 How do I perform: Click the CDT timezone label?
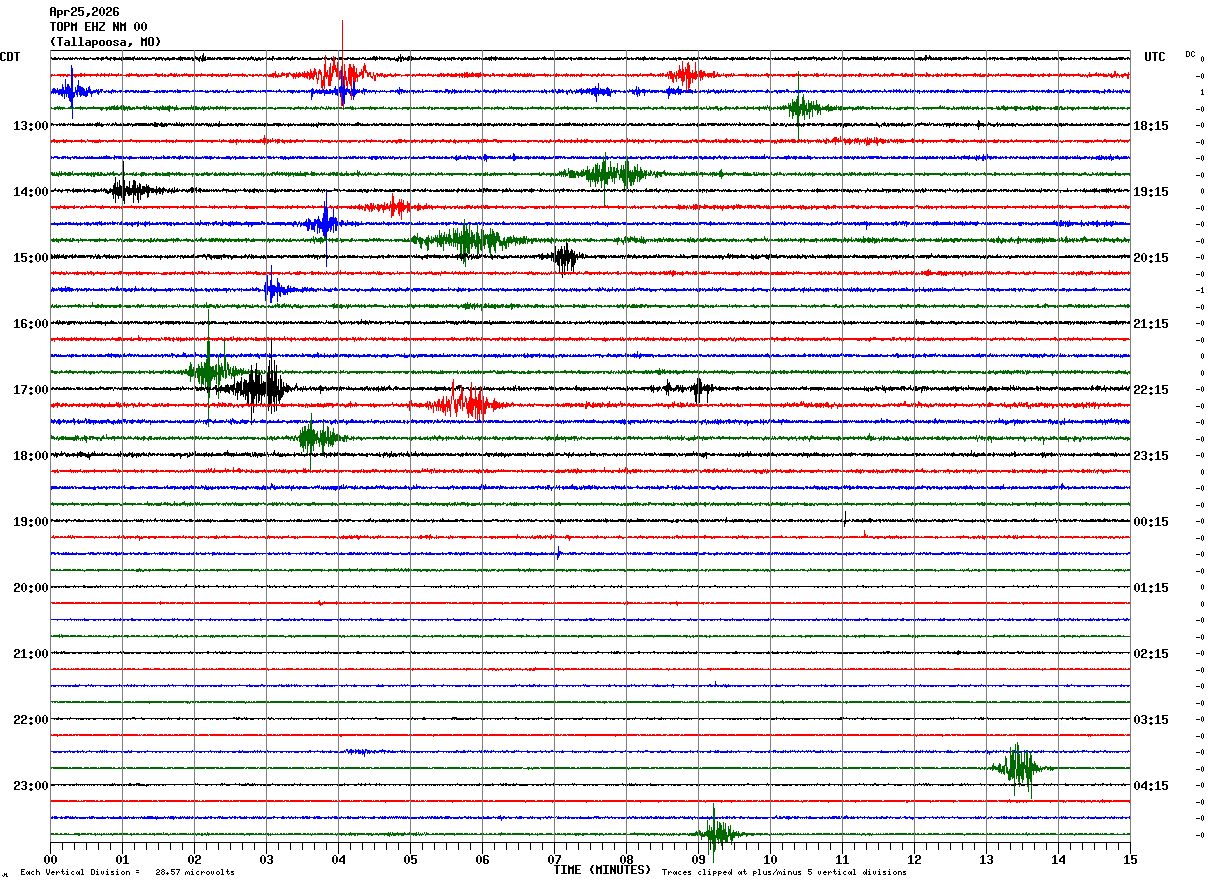(x=10, y=57)
